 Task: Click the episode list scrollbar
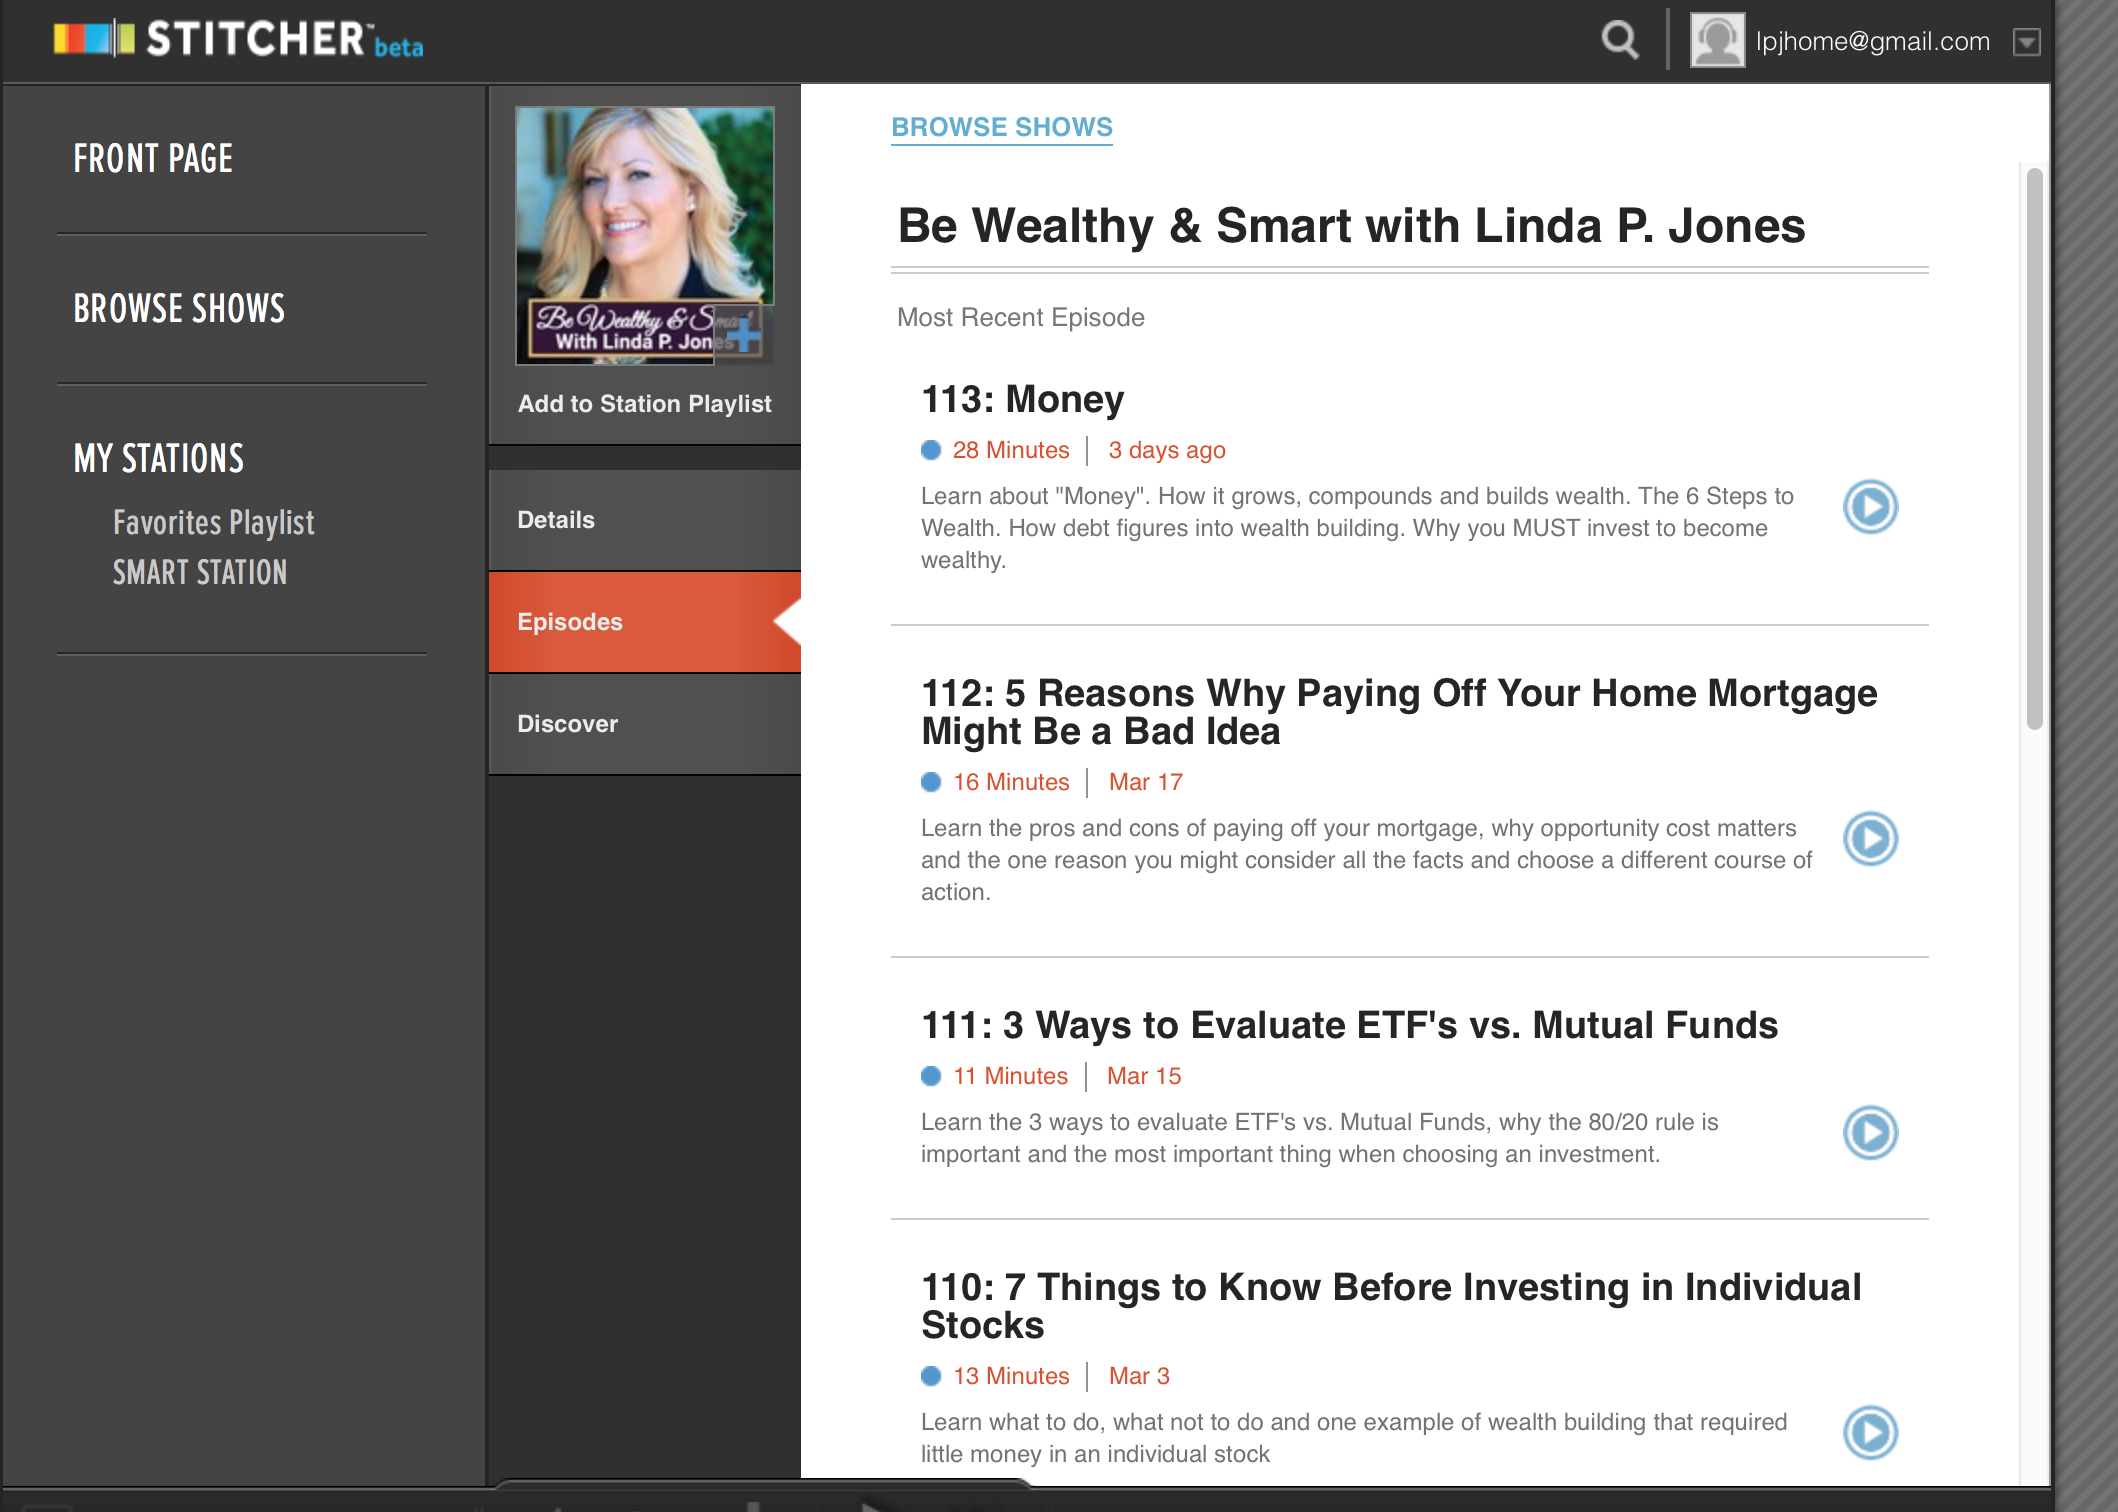[2034, 448]
